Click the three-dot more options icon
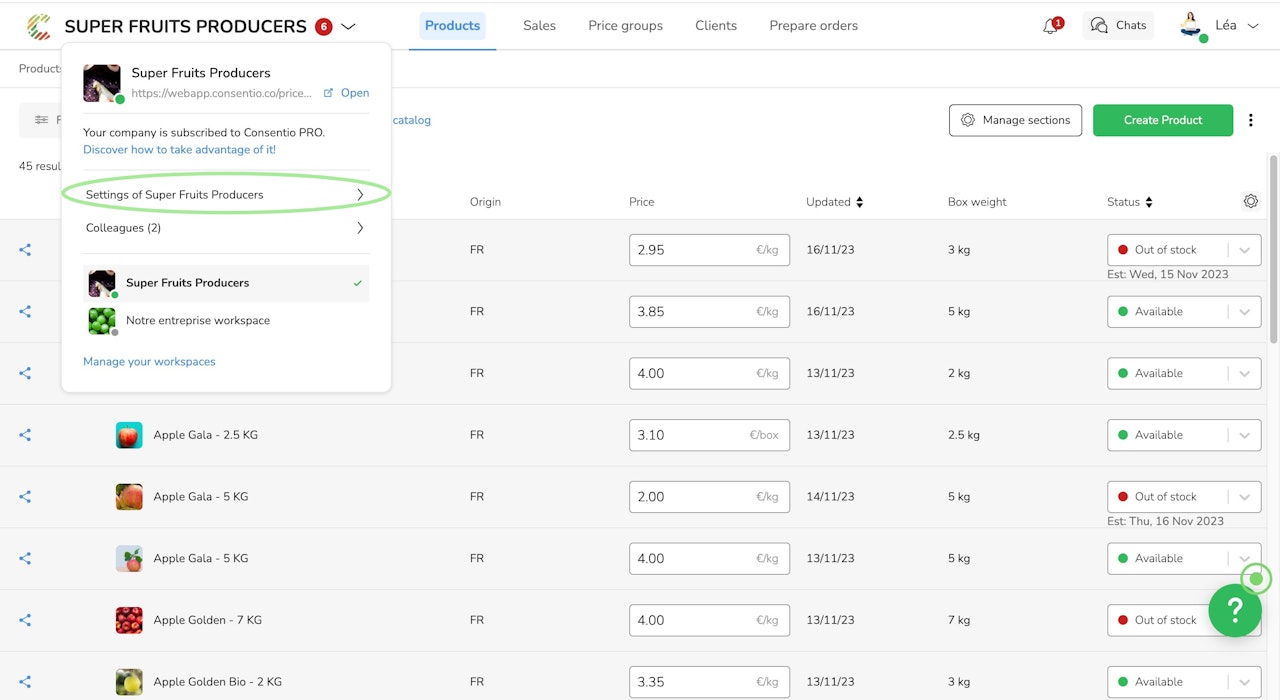The width and height of the screenshot is (1280, 700). (x=1250, y=120)
